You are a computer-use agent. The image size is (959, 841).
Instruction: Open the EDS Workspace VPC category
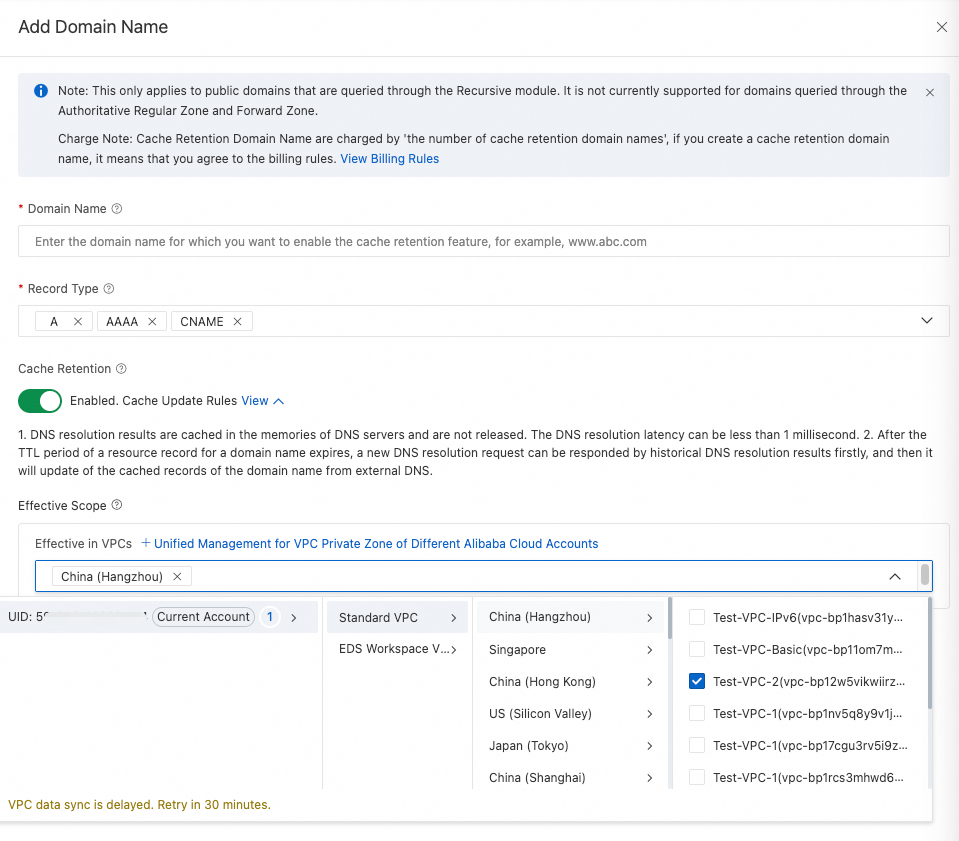point(396,650)
